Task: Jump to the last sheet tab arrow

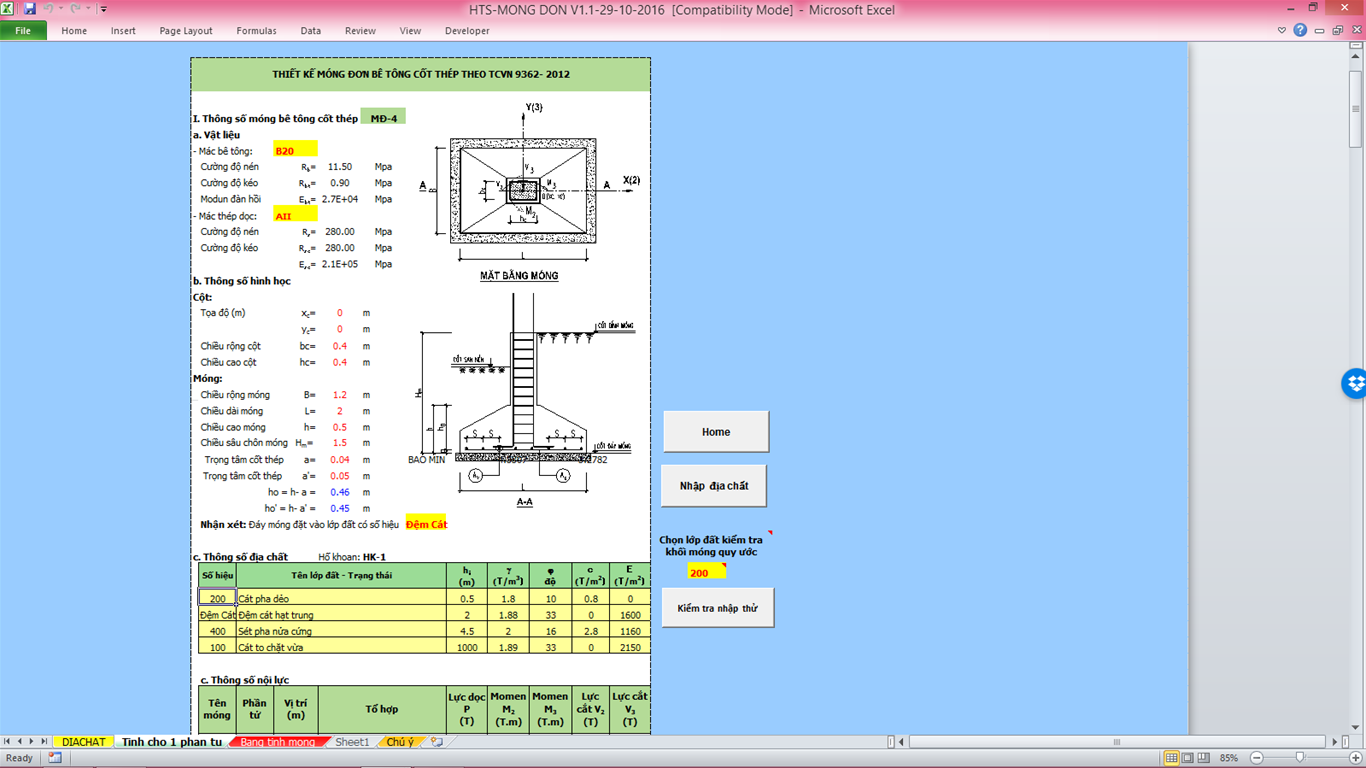Action: coord(44,742)
